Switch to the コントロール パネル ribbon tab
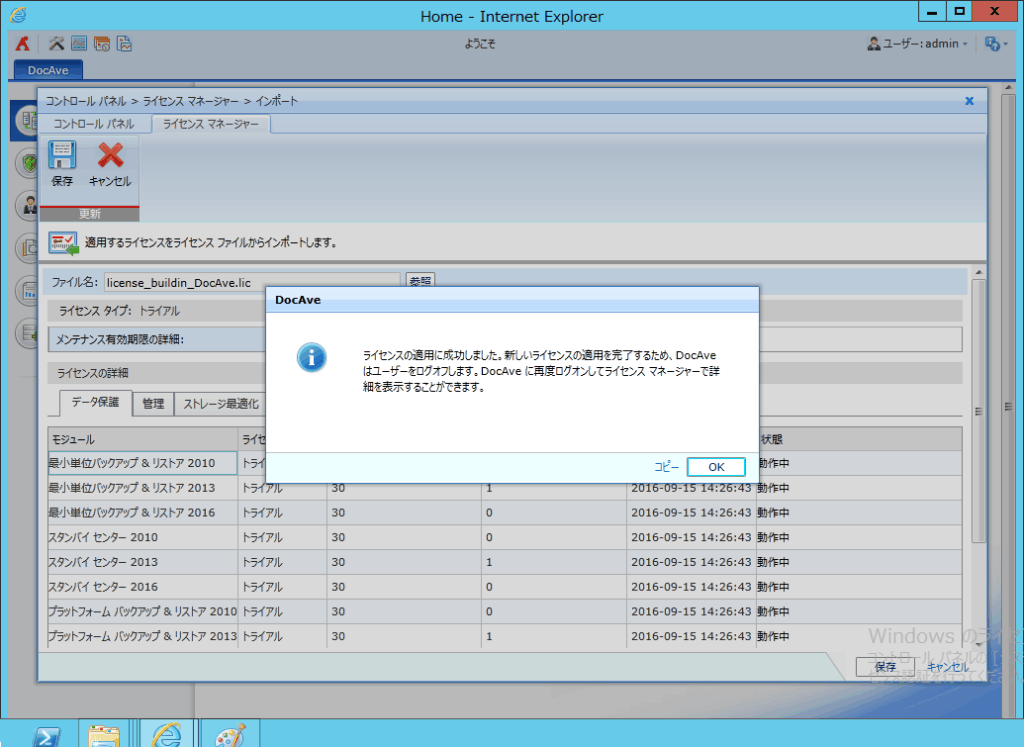The height and width of the screenshot is (747, 1024). click(94, 124)
